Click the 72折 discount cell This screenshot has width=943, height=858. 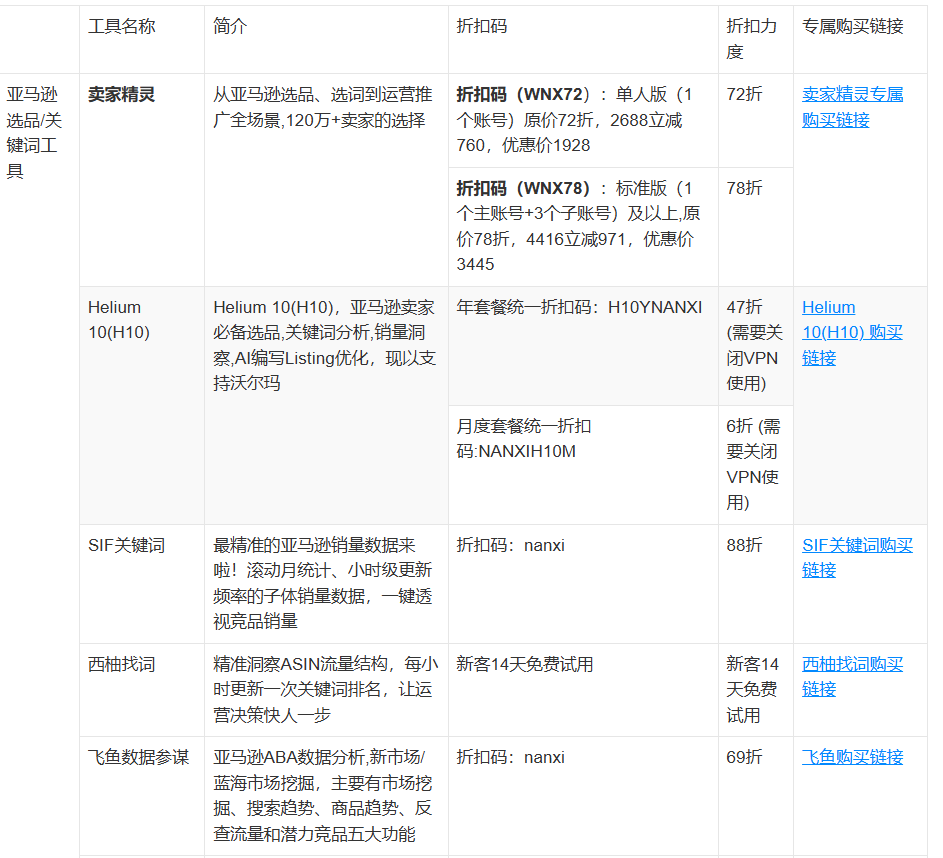pos(755,120)
